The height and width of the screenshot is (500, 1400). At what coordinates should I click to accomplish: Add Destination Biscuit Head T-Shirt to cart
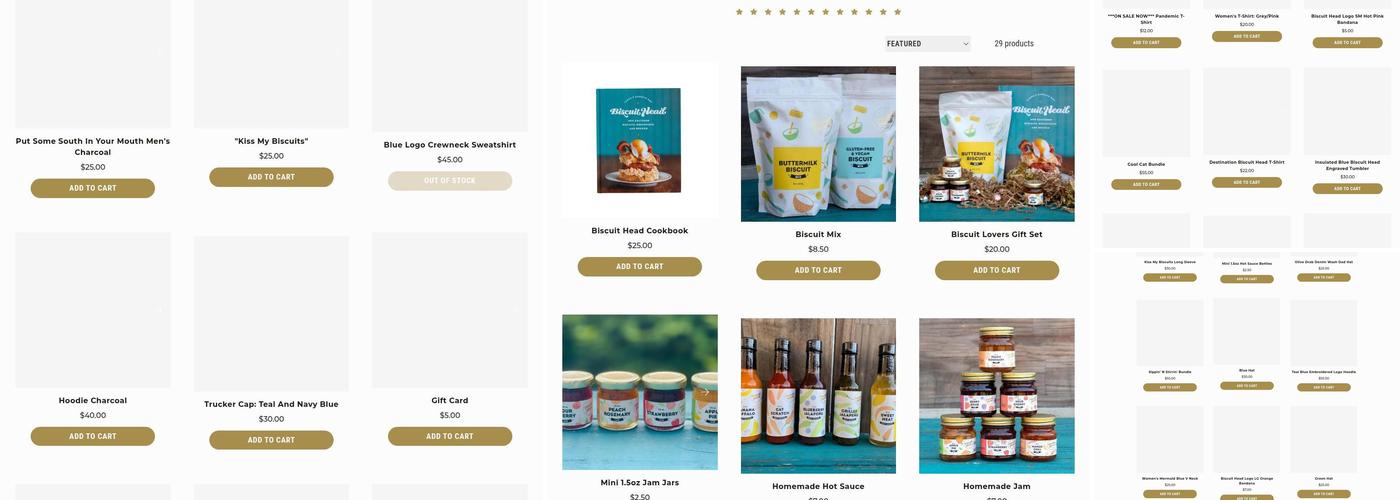point(1247,182)
